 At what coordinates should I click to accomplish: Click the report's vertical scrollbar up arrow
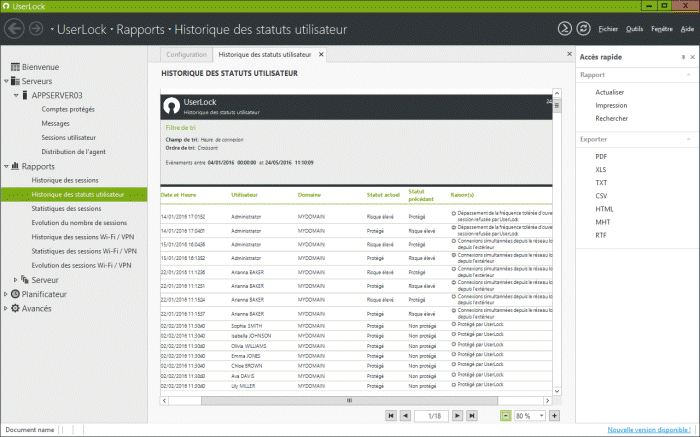pos(557,93)
